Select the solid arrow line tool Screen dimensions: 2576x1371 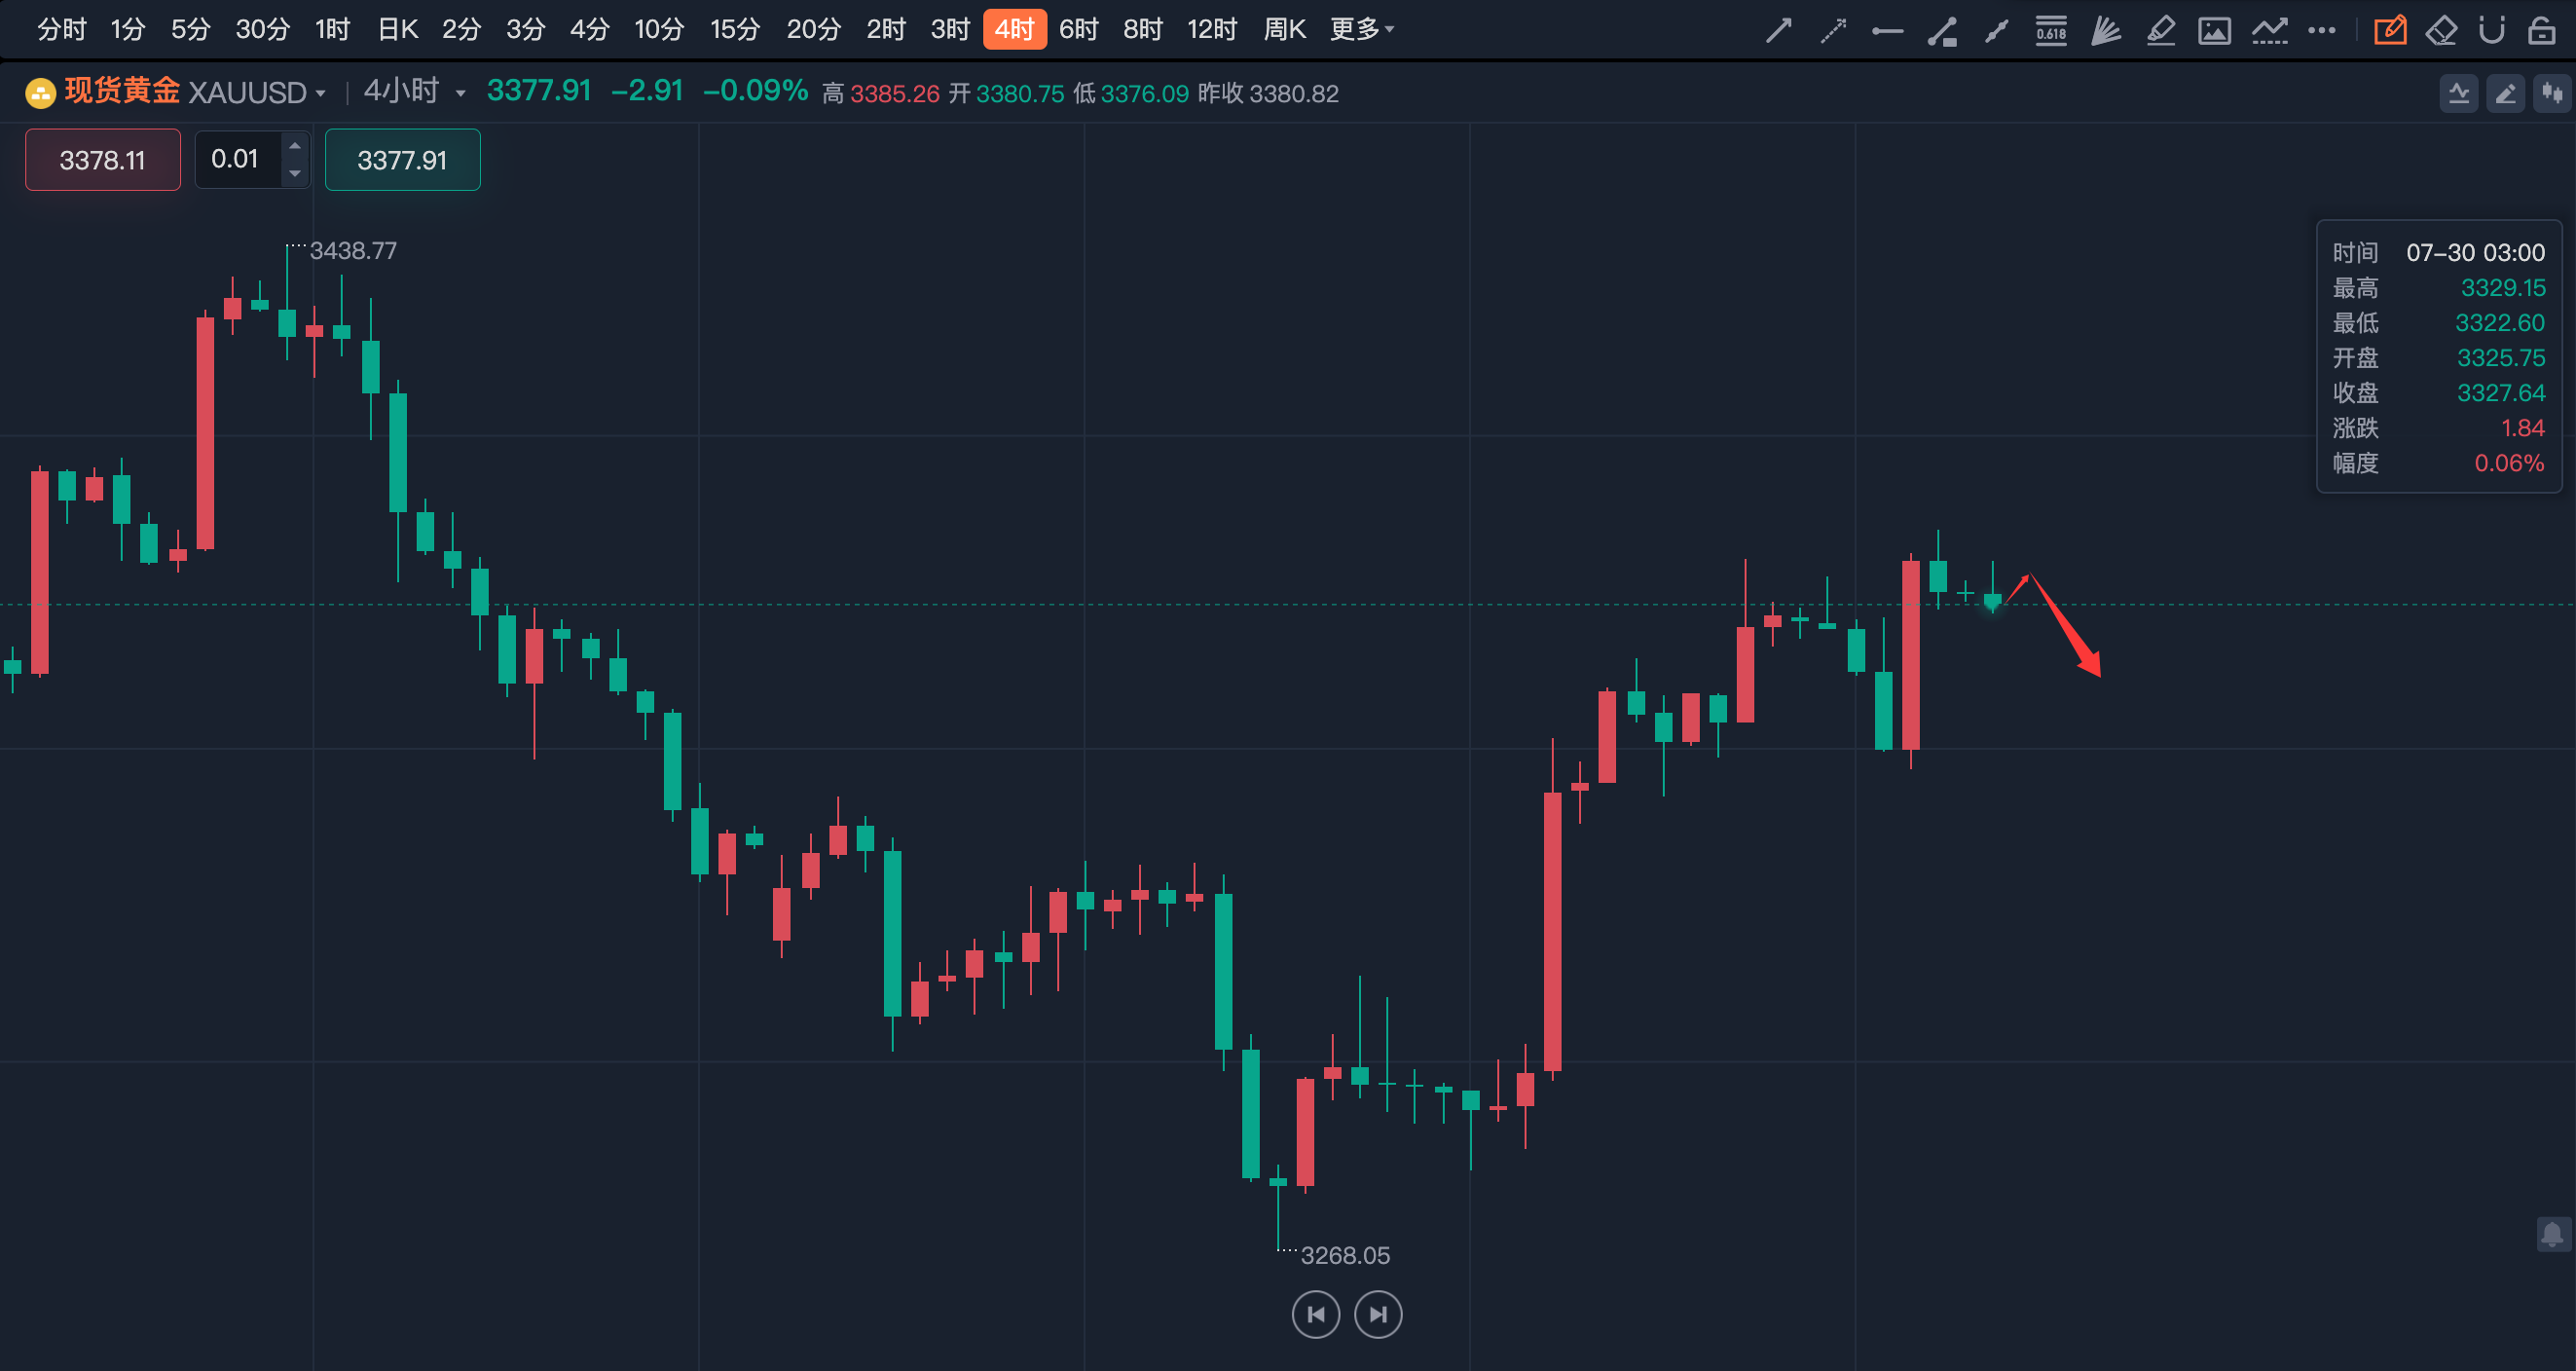point(1778,30)
